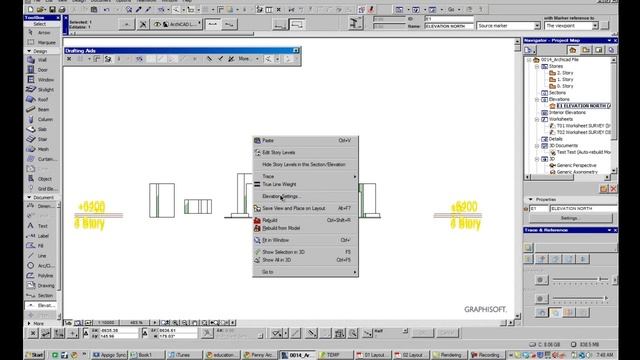Select Interior Elevations in Navigator

point(567,113)
